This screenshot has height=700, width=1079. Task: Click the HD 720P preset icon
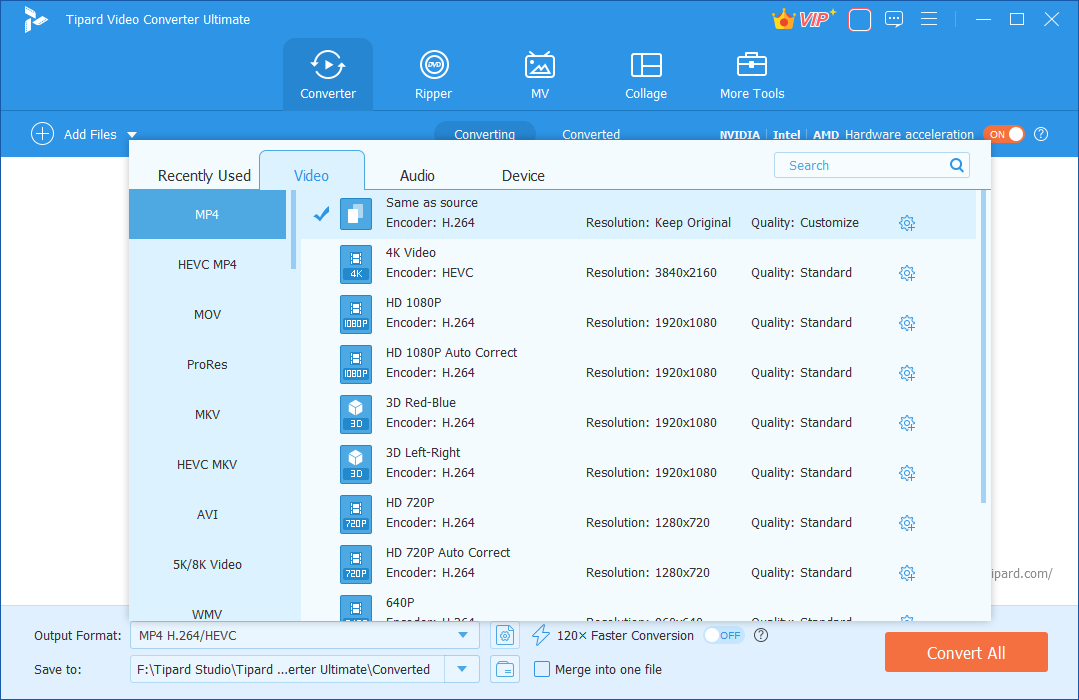(x=356, y=514)
